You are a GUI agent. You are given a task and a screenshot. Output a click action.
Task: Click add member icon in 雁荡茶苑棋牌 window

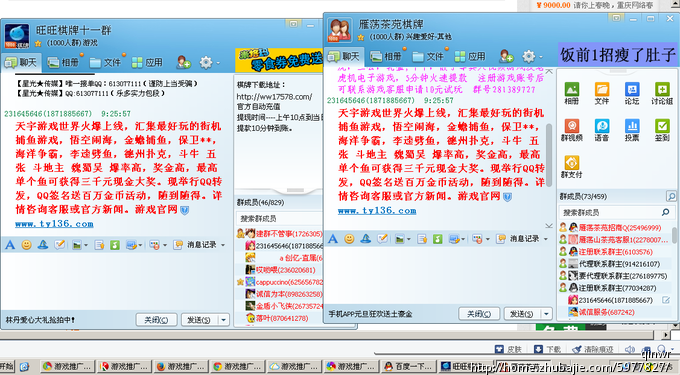click(x=506, y=56)
